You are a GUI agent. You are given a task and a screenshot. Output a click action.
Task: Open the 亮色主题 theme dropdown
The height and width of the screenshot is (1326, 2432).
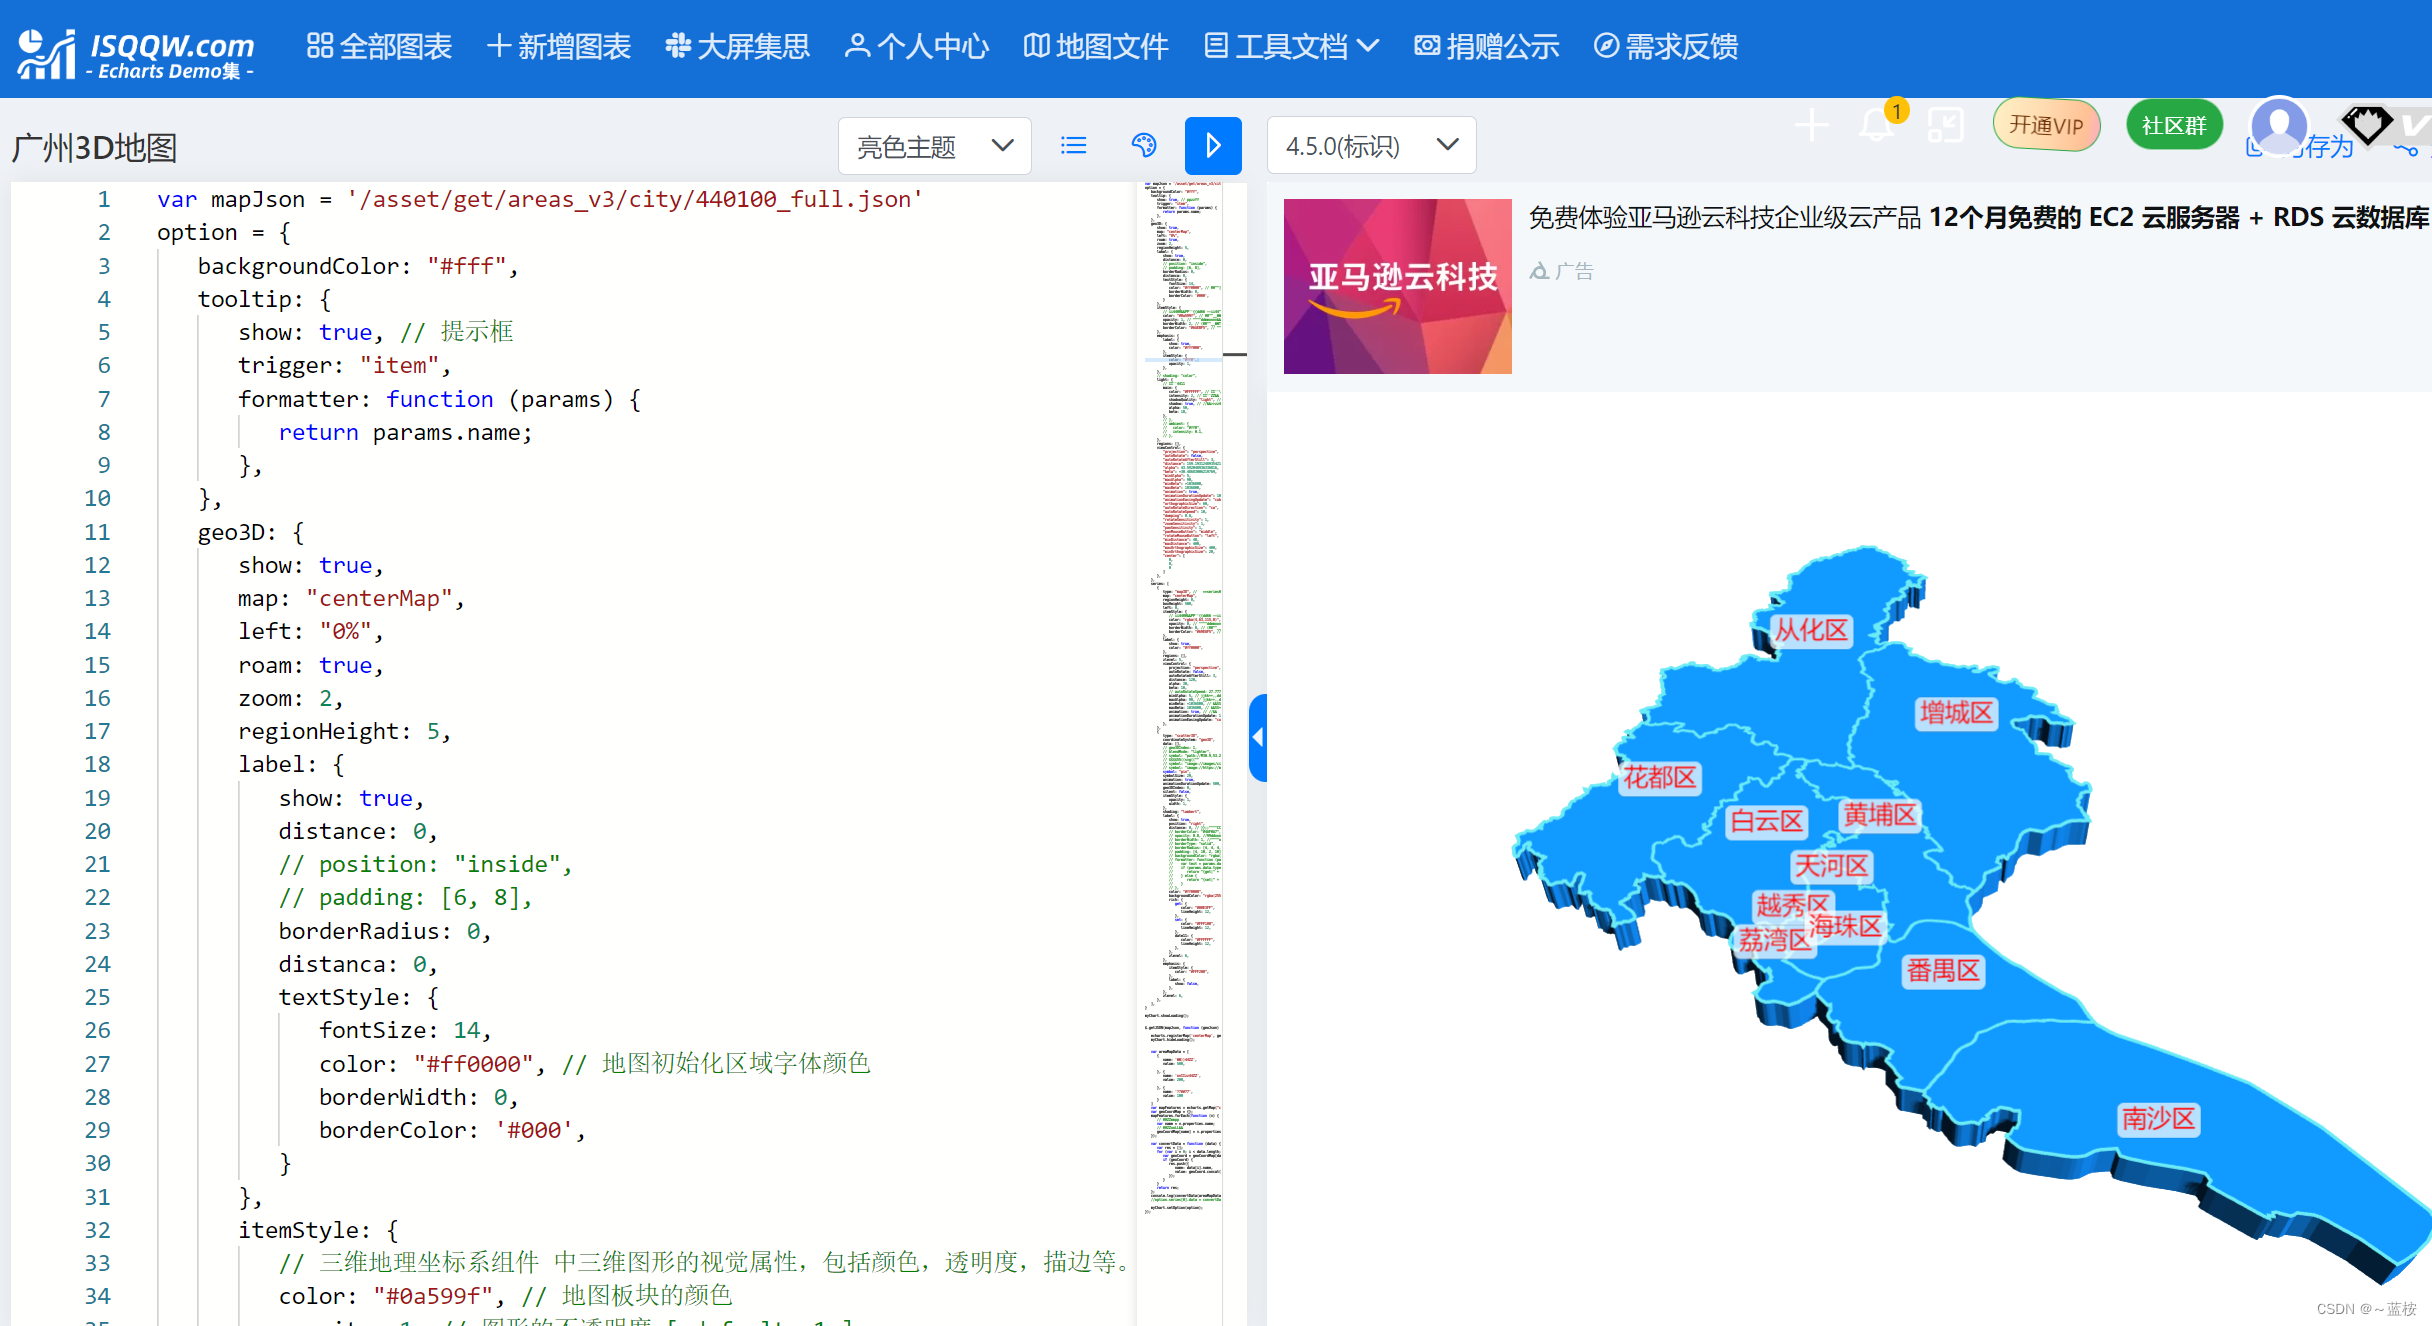[x=934, y=146]
